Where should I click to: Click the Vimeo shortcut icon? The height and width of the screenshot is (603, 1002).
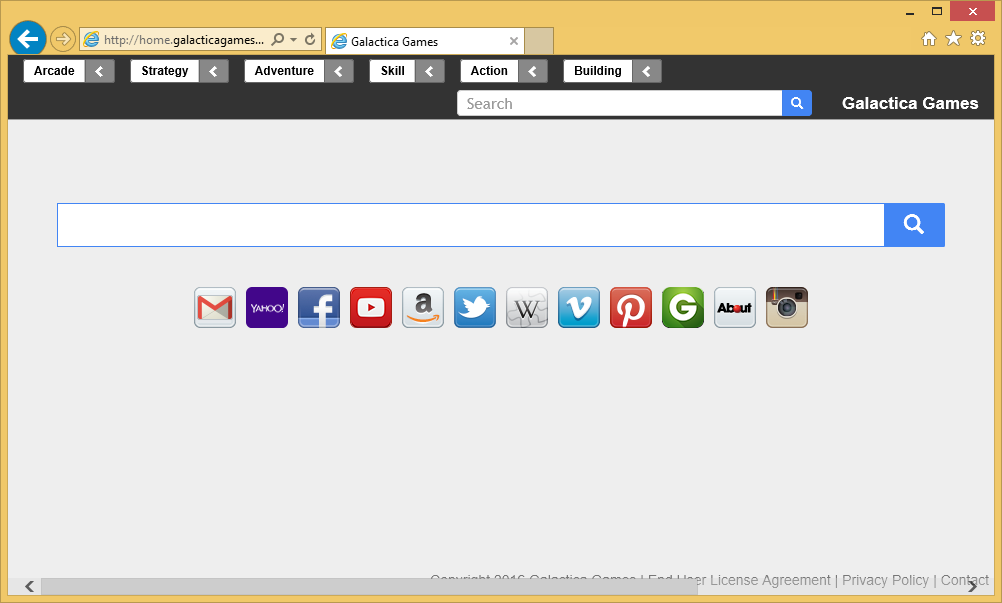(x=579, y=308)
